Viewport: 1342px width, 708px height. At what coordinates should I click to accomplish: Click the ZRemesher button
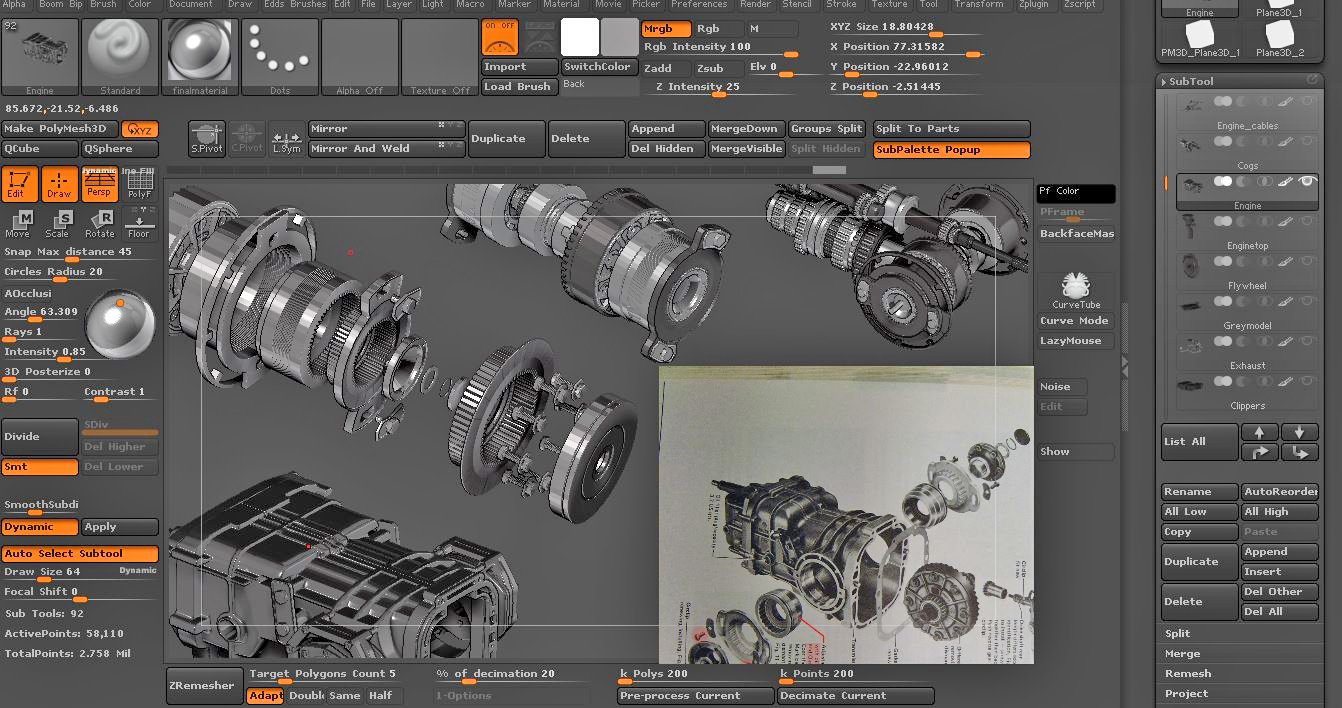click(x=204, y=685)
